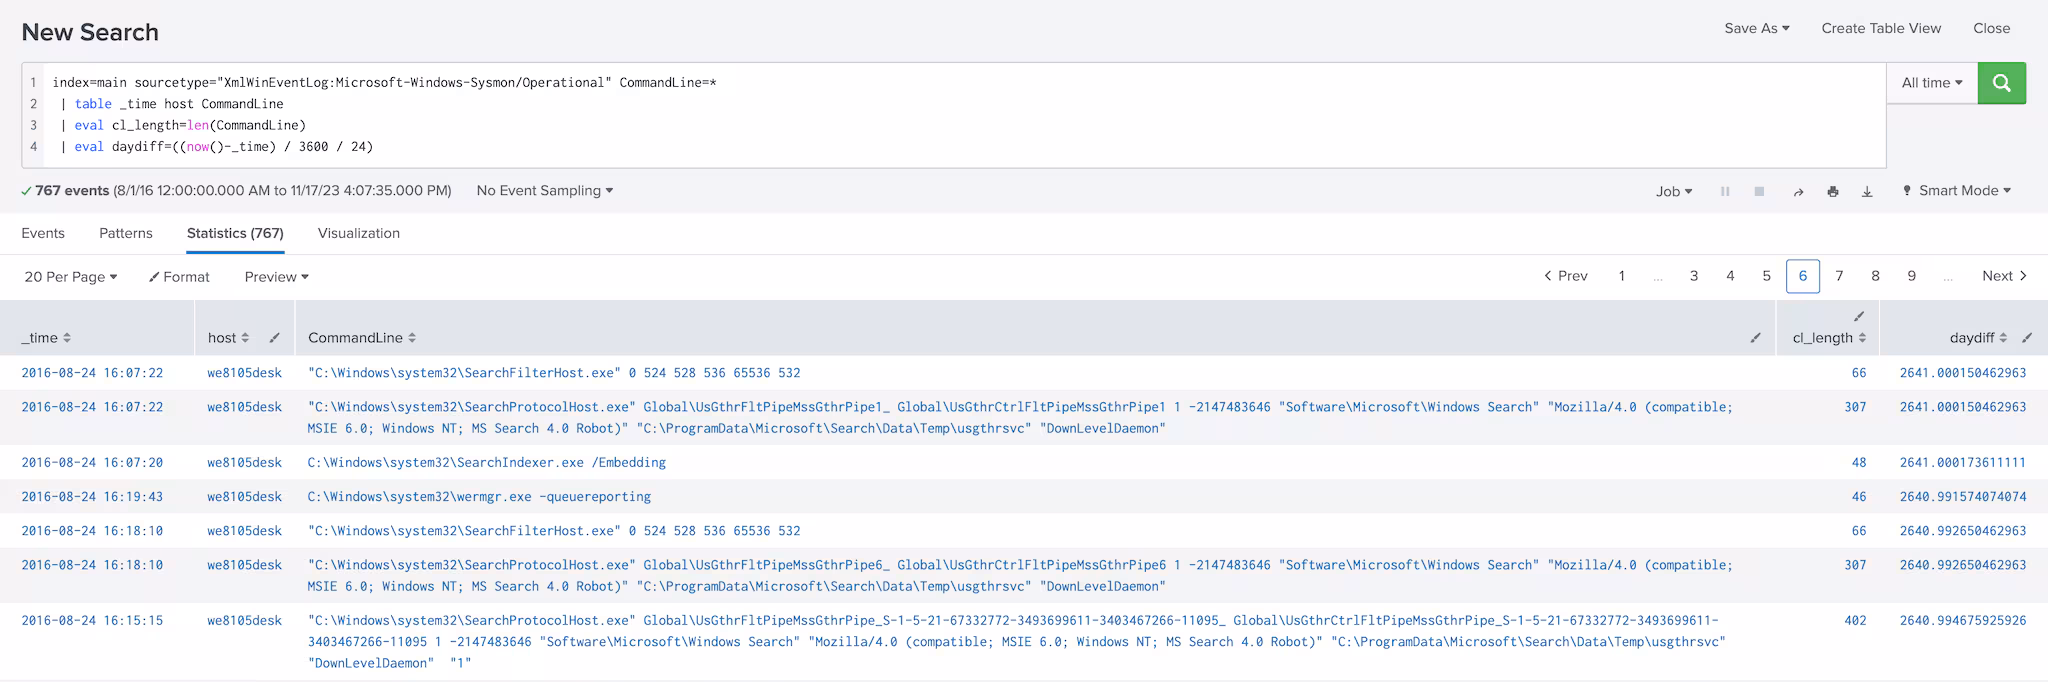Click the pencil icon on host column
The height and width of the screenshot is (682, 2048).
[274, 338]
